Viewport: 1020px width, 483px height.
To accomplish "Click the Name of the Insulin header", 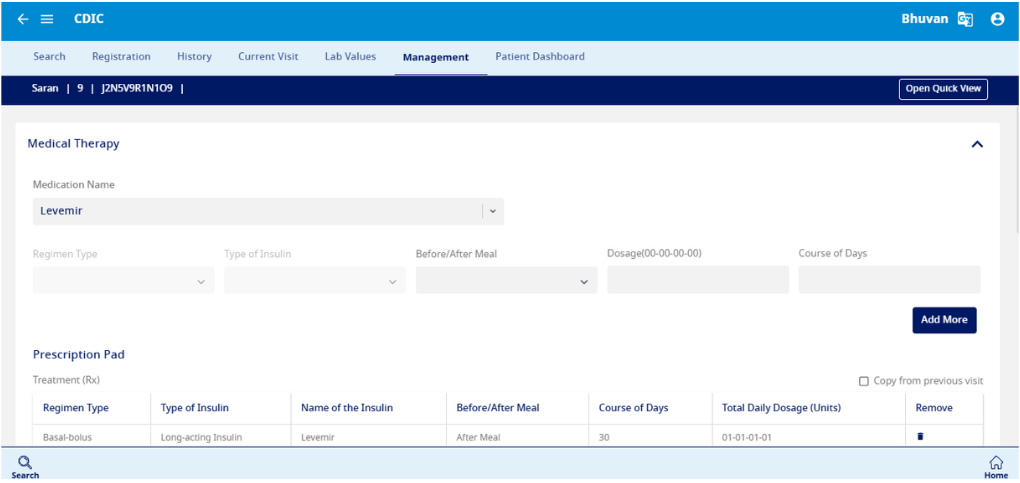I will coord(347,408).
